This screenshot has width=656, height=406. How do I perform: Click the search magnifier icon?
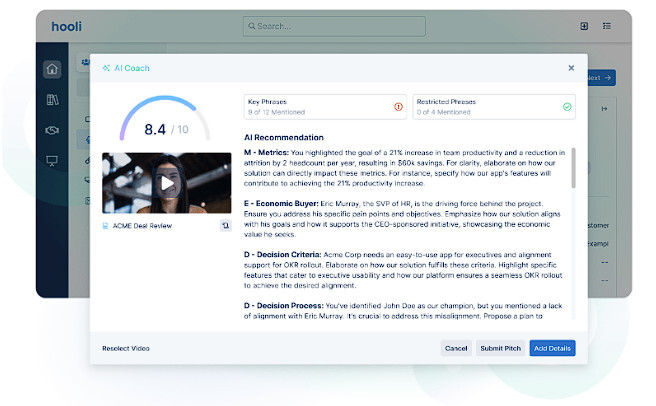[252, 26]
